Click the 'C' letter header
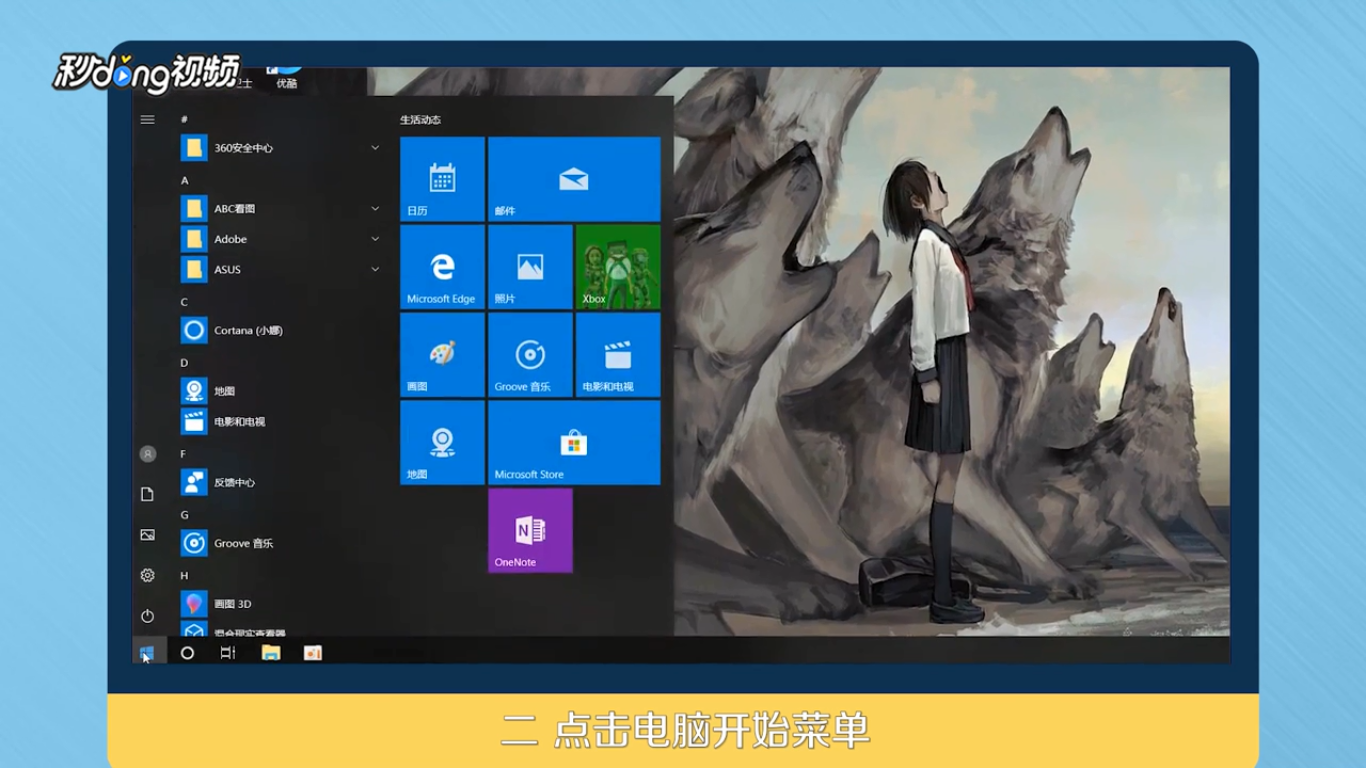This screenshot has height=768, width=1366. [184, 302]
